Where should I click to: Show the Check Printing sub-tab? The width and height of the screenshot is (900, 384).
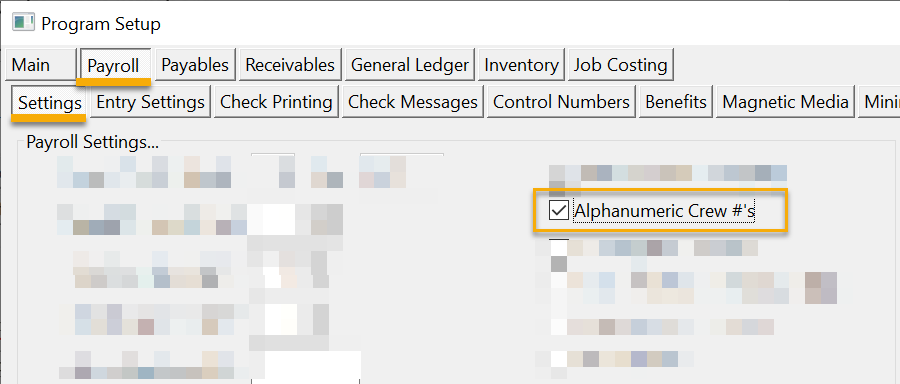click(276, 102)
